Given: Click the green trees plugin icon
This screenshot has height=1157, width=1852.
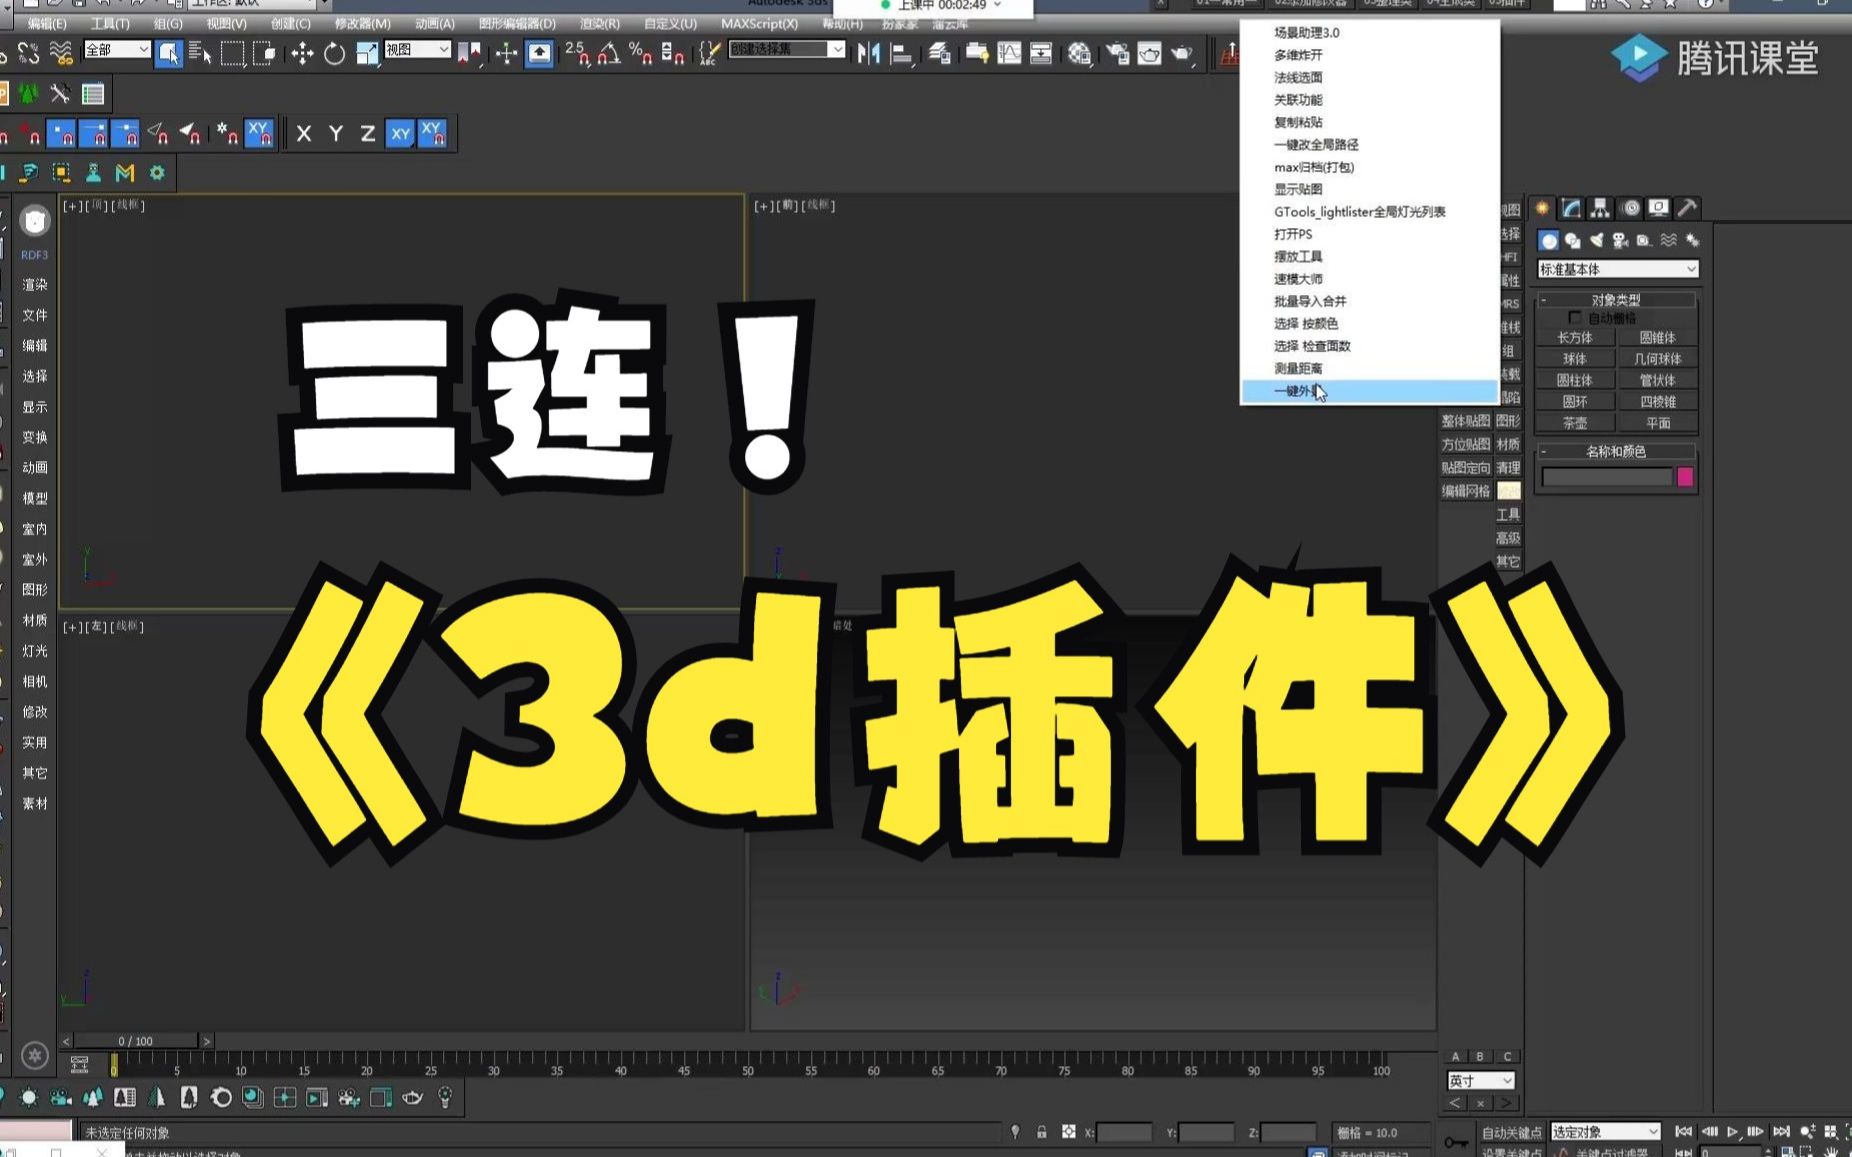Looking at the screenshot, I should click(x=28, y=94).
